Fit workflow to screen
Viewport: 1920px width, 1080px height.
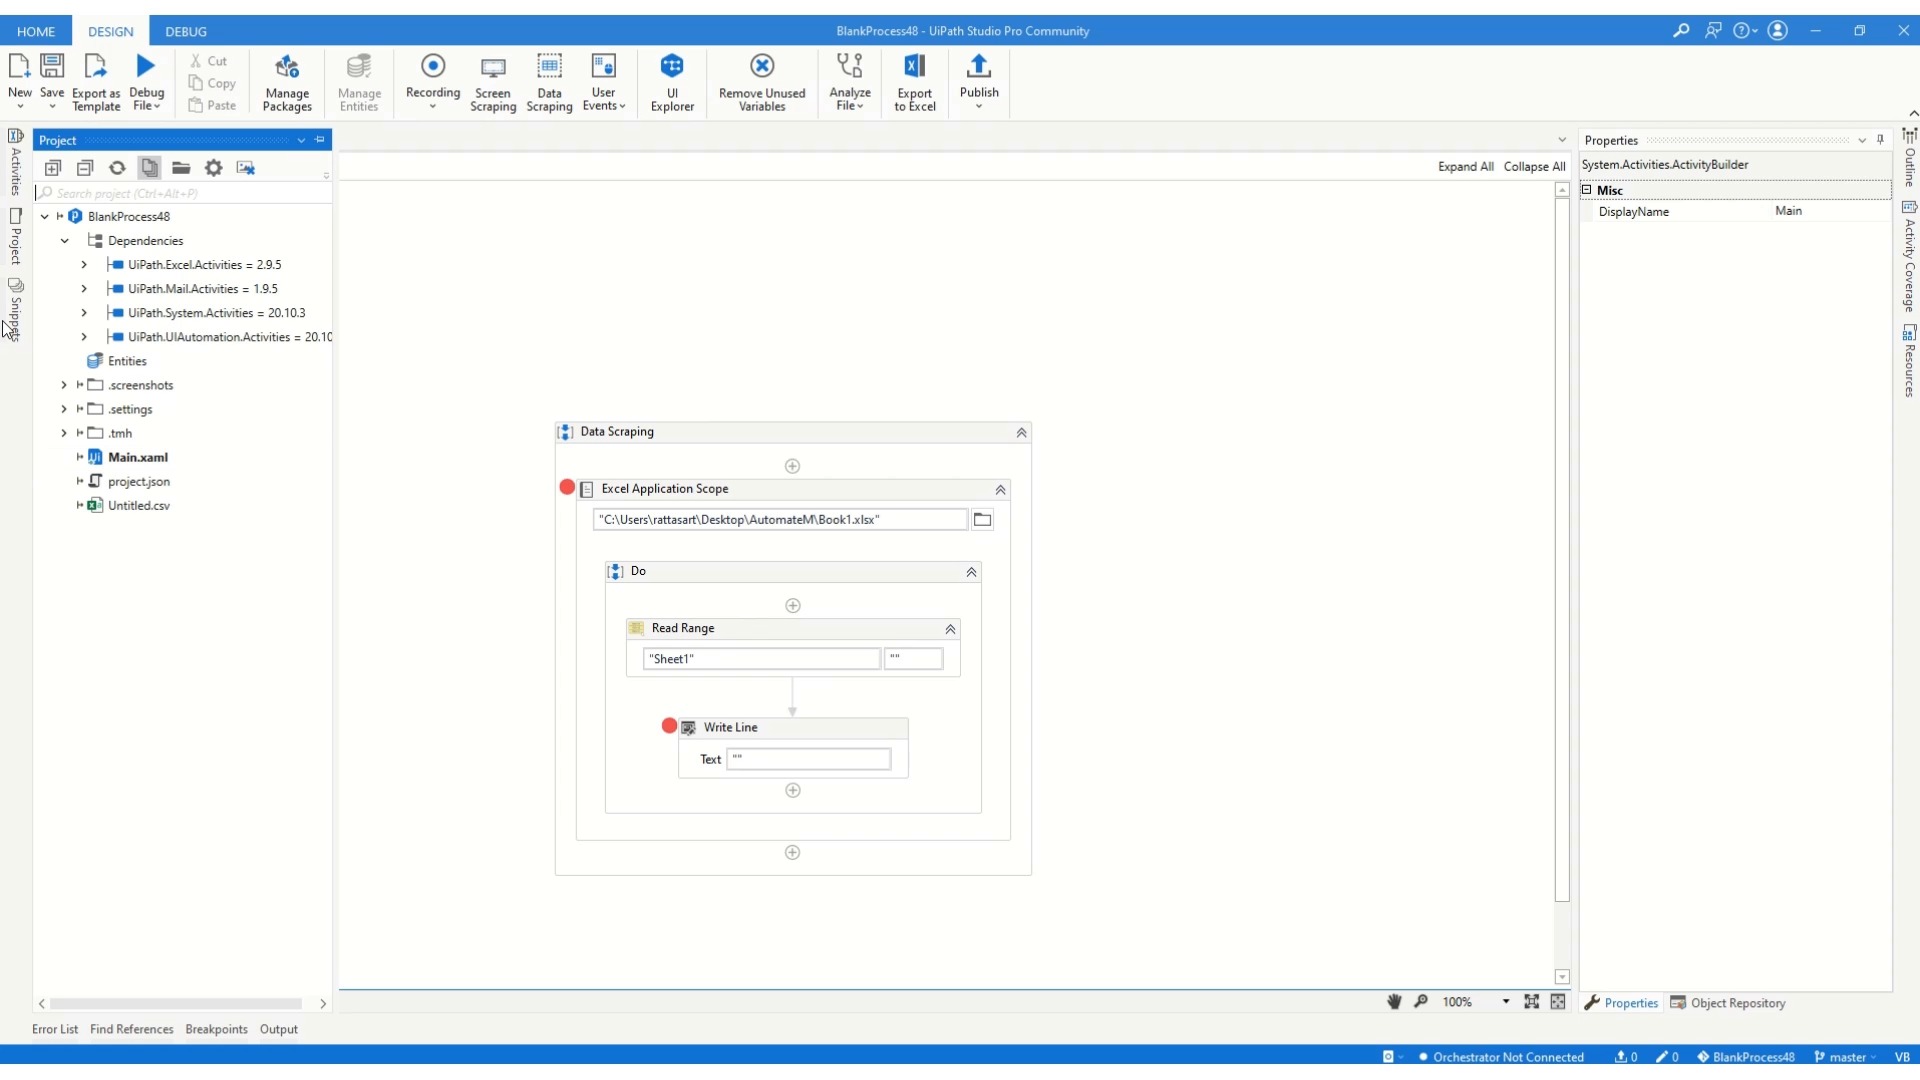click(1531, 1002)
